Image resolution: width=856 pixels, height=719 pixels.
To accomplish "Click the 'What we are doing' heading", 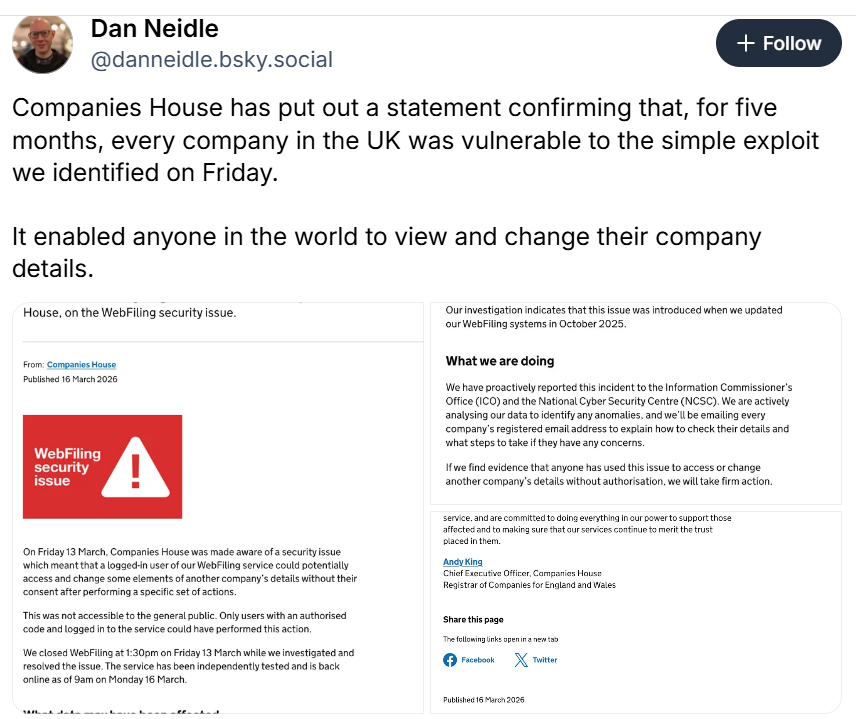I will point(499,361).
